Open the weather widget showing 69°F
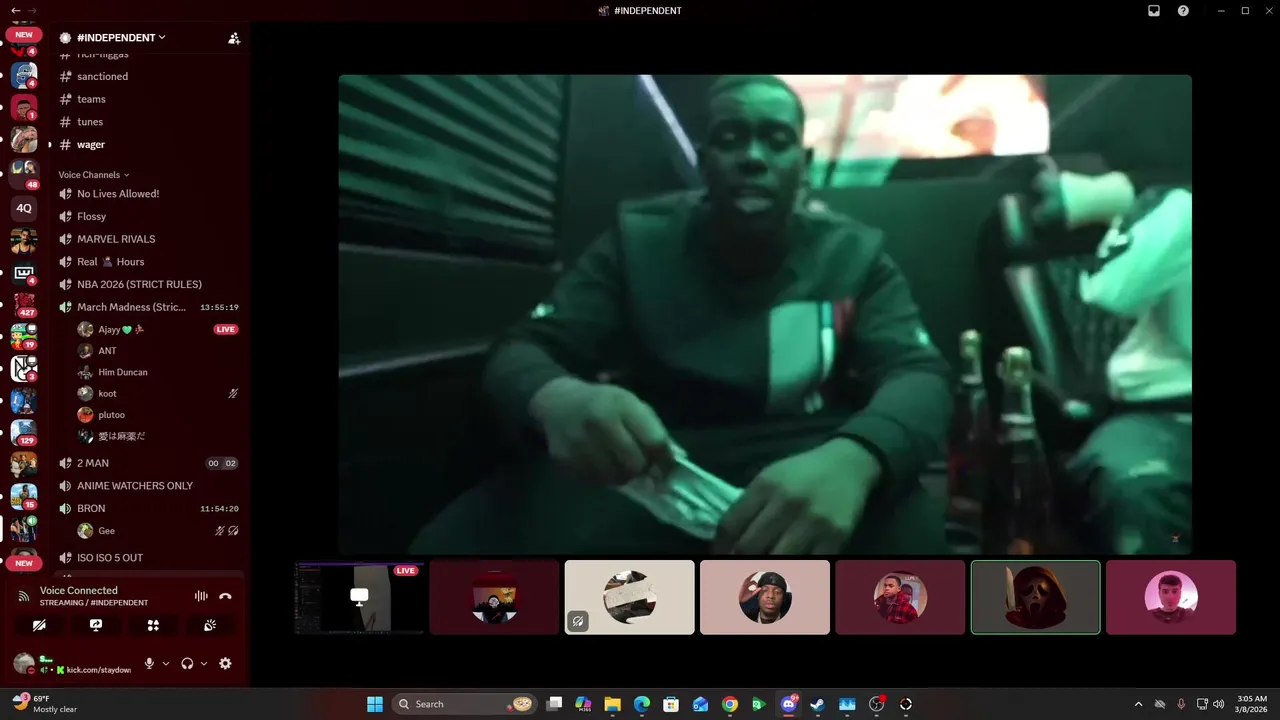 (x=45, y=704)
